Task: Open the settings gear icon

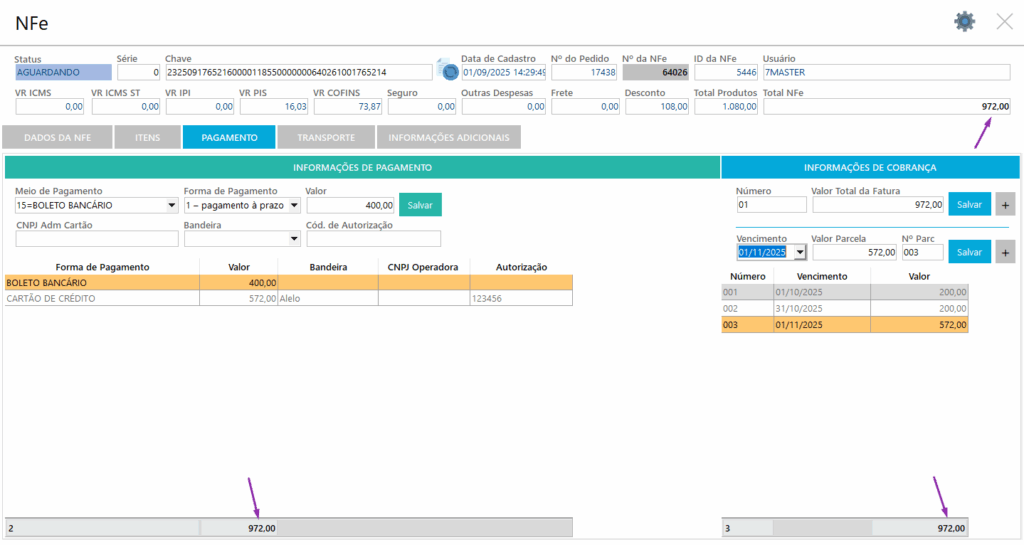Action: [x=964, y=21]
